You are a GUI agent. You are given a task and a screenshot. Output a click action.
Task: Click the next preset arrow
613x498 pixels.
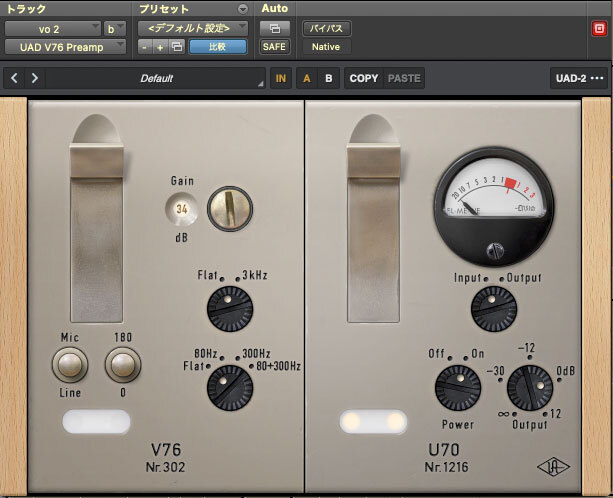point(35,78)
